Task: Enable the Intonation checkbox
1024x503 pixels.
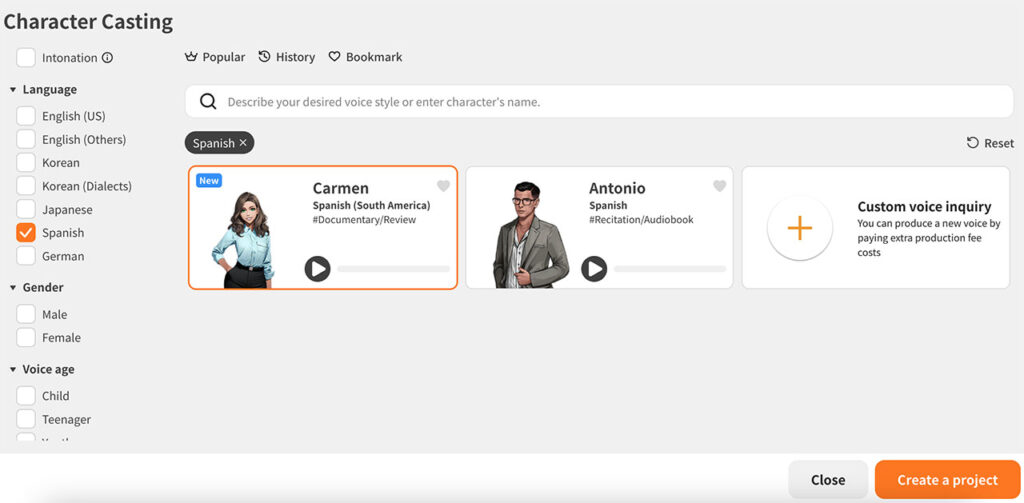Action: tap(26, 57)
